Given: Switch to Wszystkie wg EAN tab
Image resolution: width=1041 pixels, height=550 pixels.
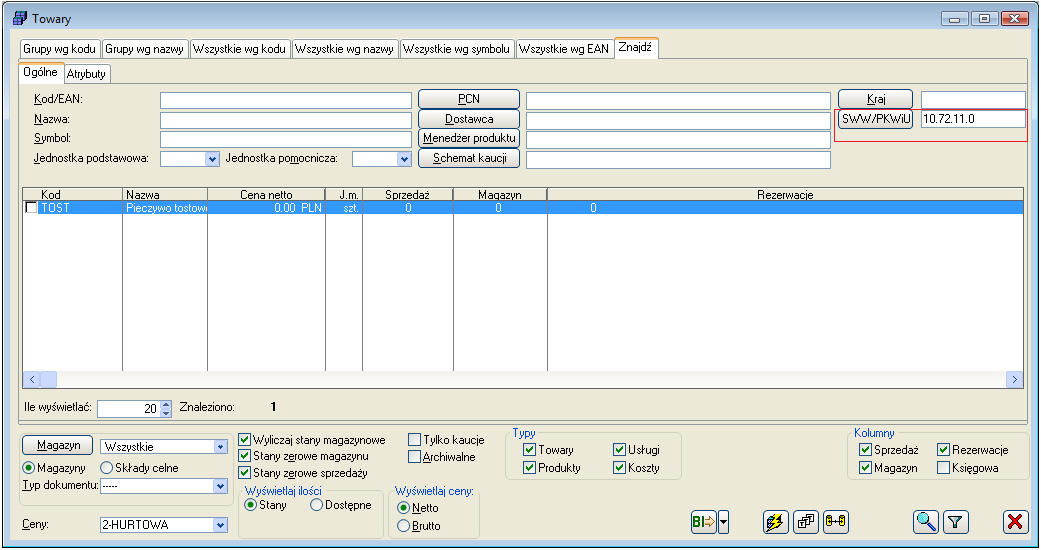Looking at the screenshot, I should coord(564,48).
